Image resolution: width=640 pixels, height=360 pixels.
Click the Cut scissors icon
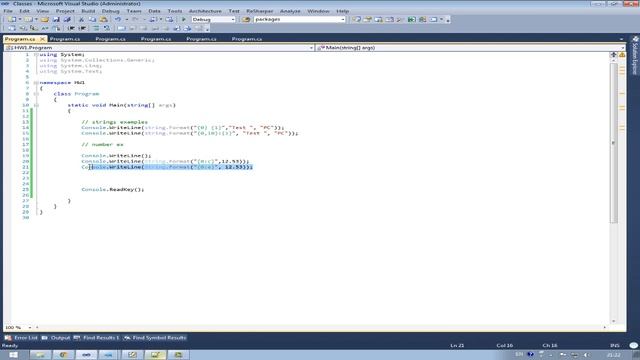pos(81,19)
